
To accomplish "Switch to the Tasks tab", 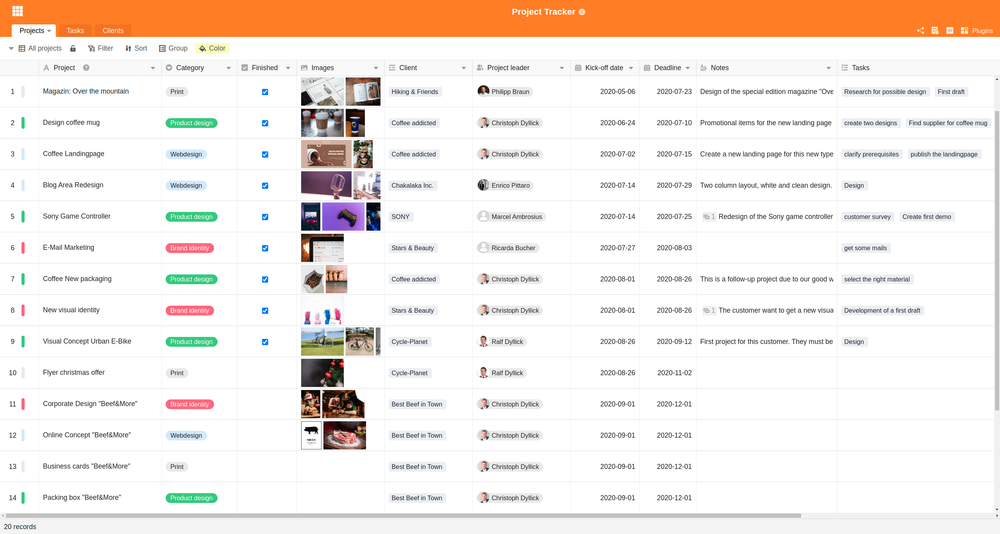I will coord(75,31).
